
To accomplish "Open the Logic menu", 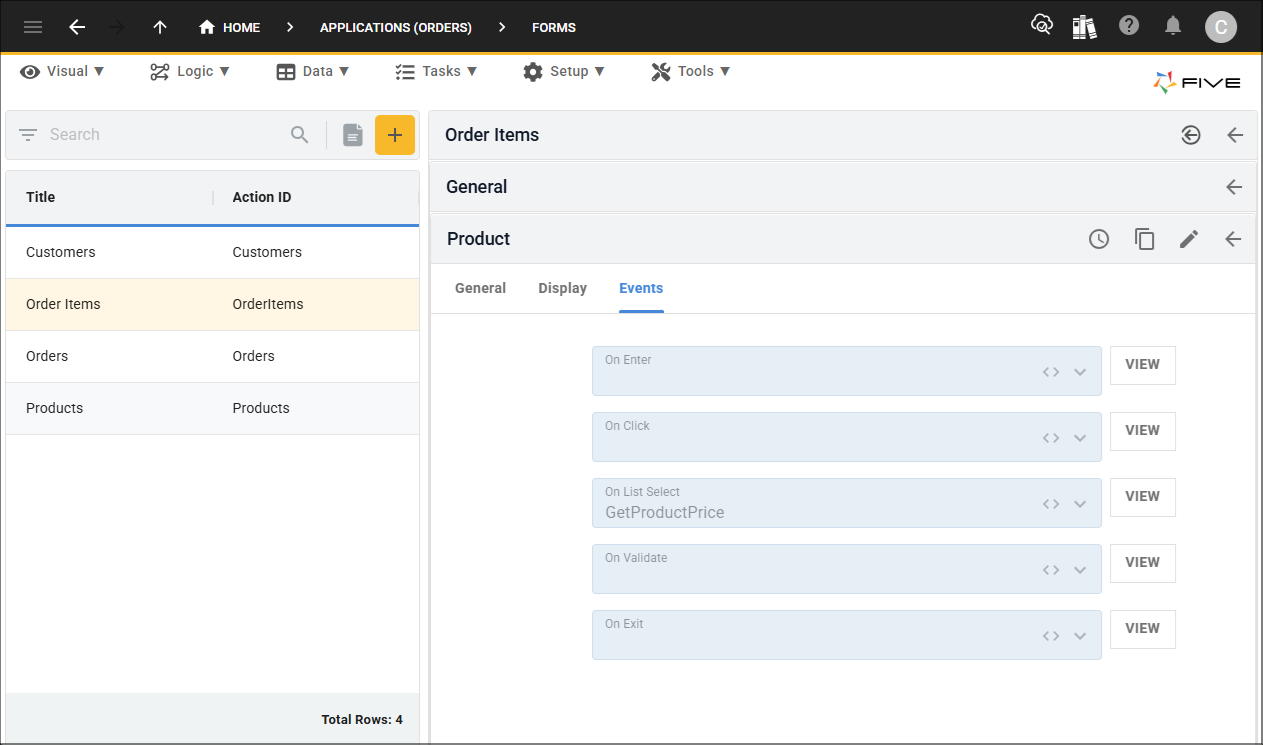I will coord(190,71).
